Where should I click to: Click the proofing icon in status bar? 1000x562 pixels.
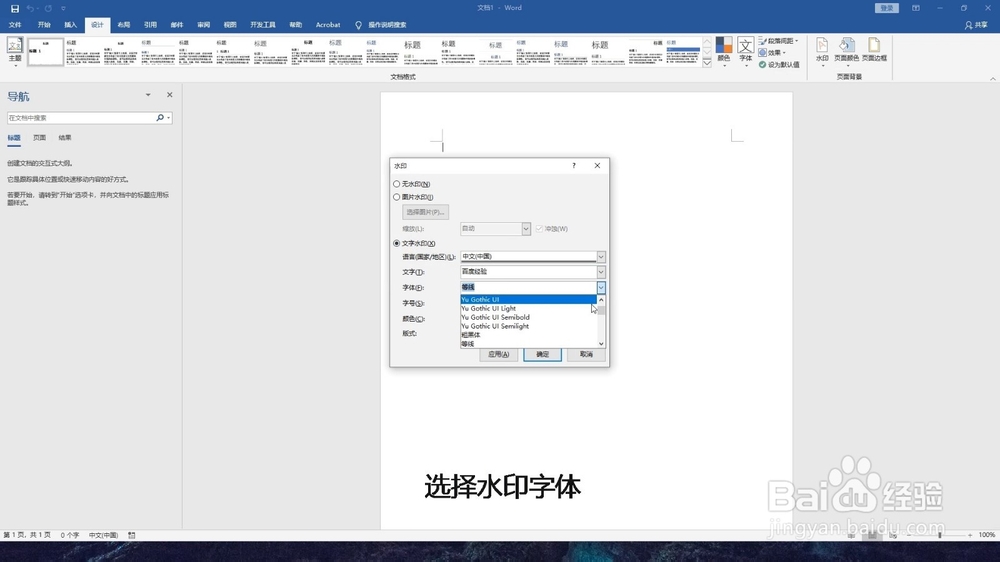point(132,535)
